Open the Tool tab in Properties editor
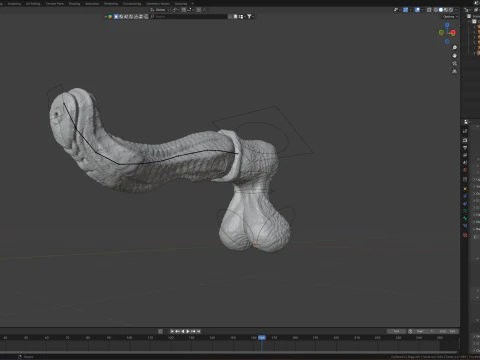 465,131
